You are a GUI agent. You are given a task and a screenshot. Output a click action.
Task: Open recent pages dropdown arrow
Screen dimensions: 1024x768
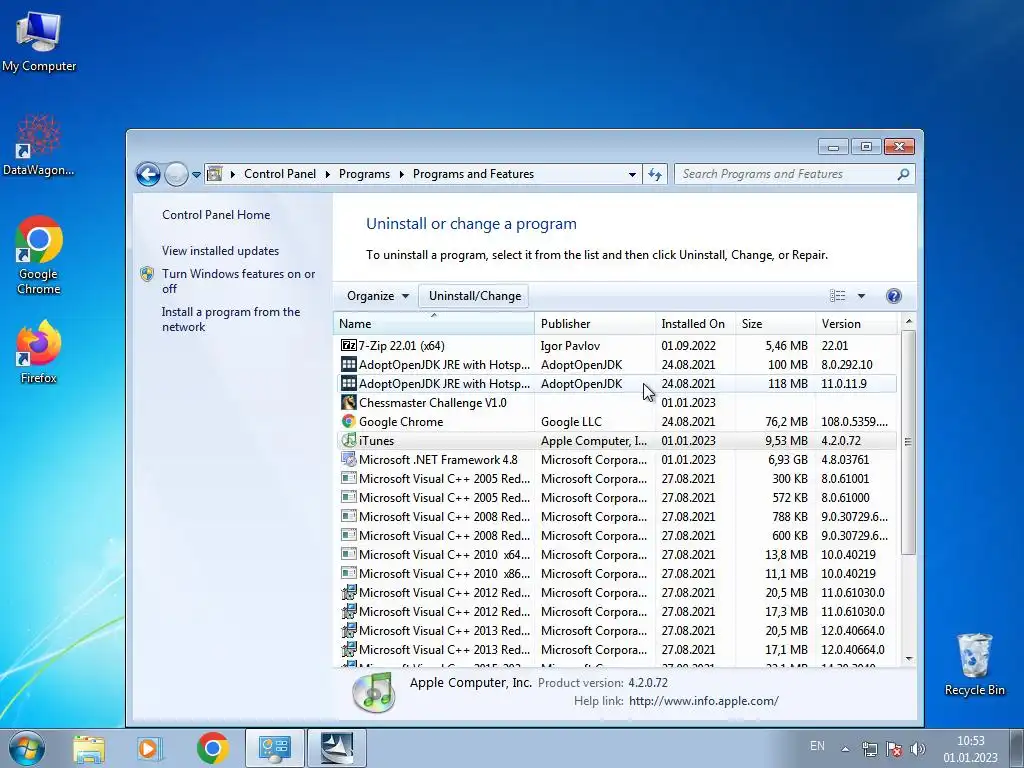pos(197,175)
